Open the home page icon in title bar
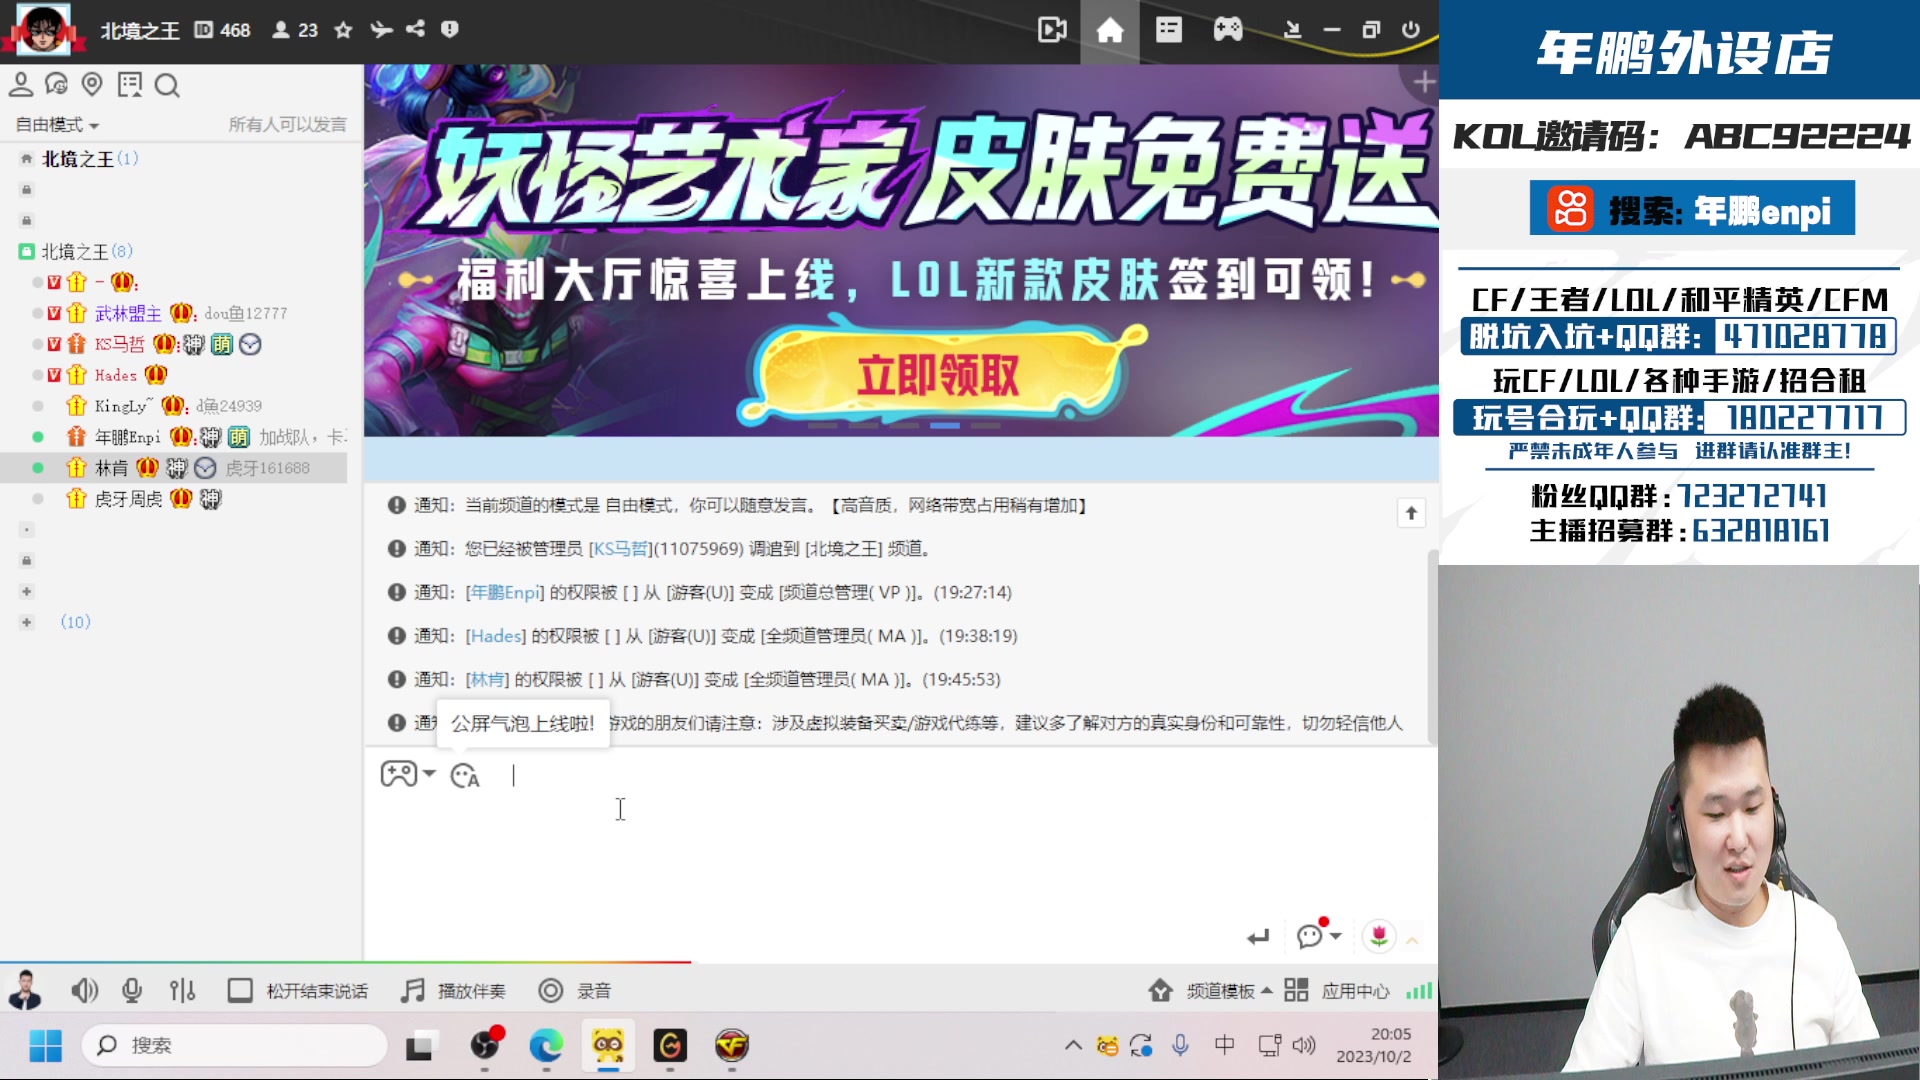 coord(1109,31)
